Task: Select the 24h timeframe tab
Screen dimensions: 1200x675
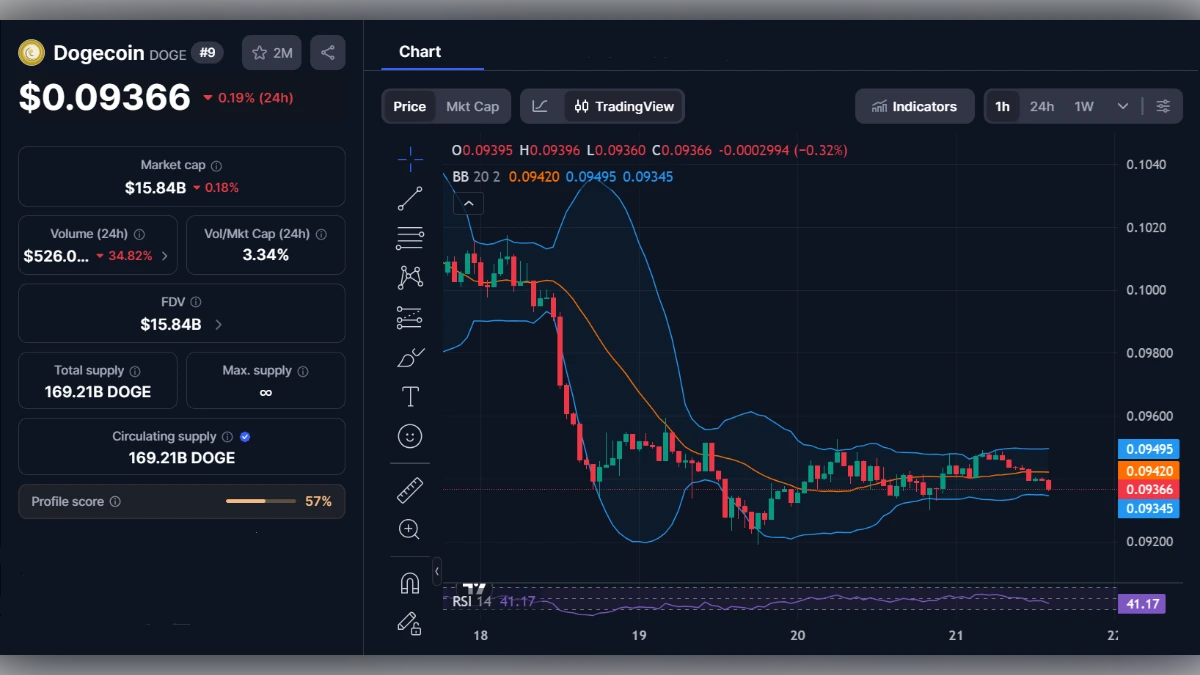Action: (1041, 105)
